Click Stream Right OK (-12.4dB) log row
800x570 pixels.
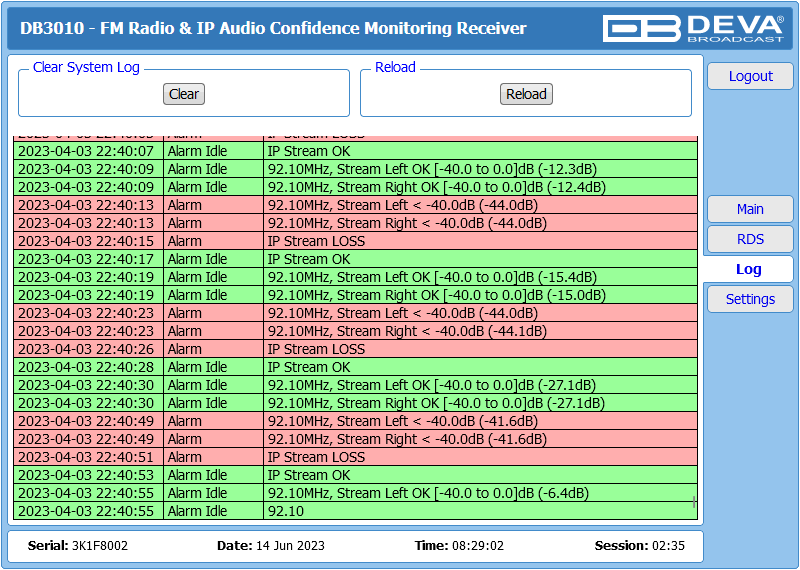(355, 187)
